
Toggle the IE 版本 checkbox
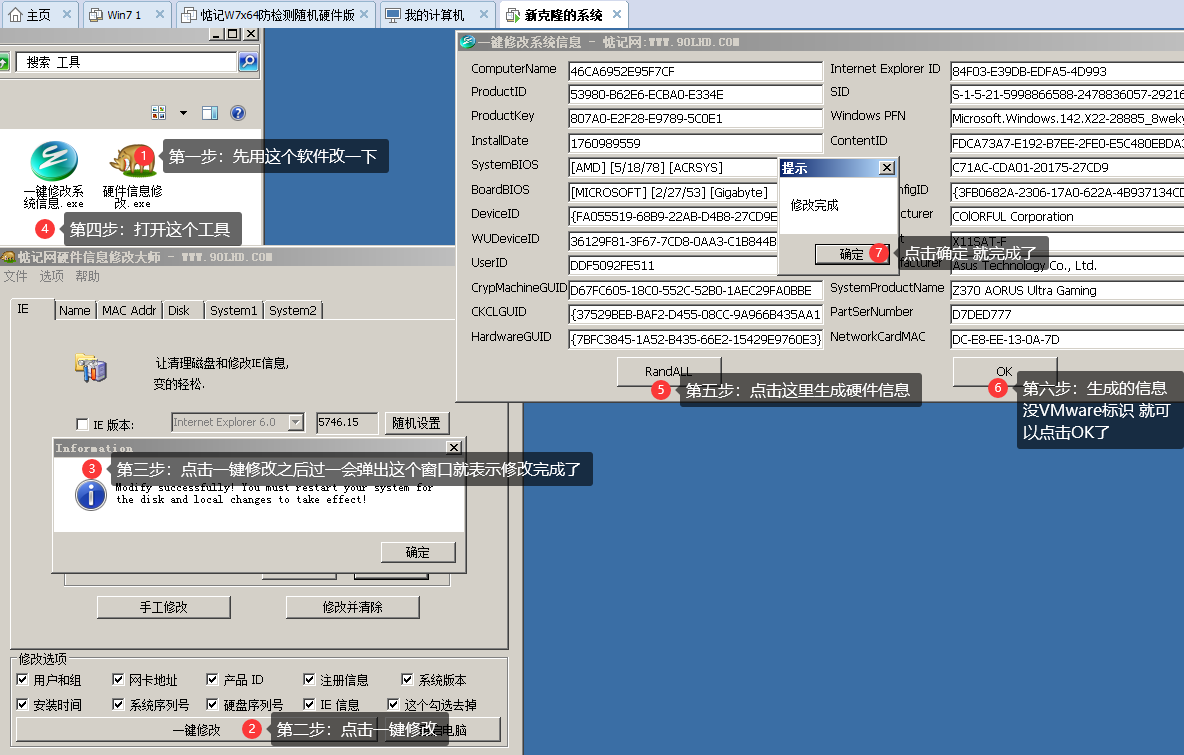(82, 424)
